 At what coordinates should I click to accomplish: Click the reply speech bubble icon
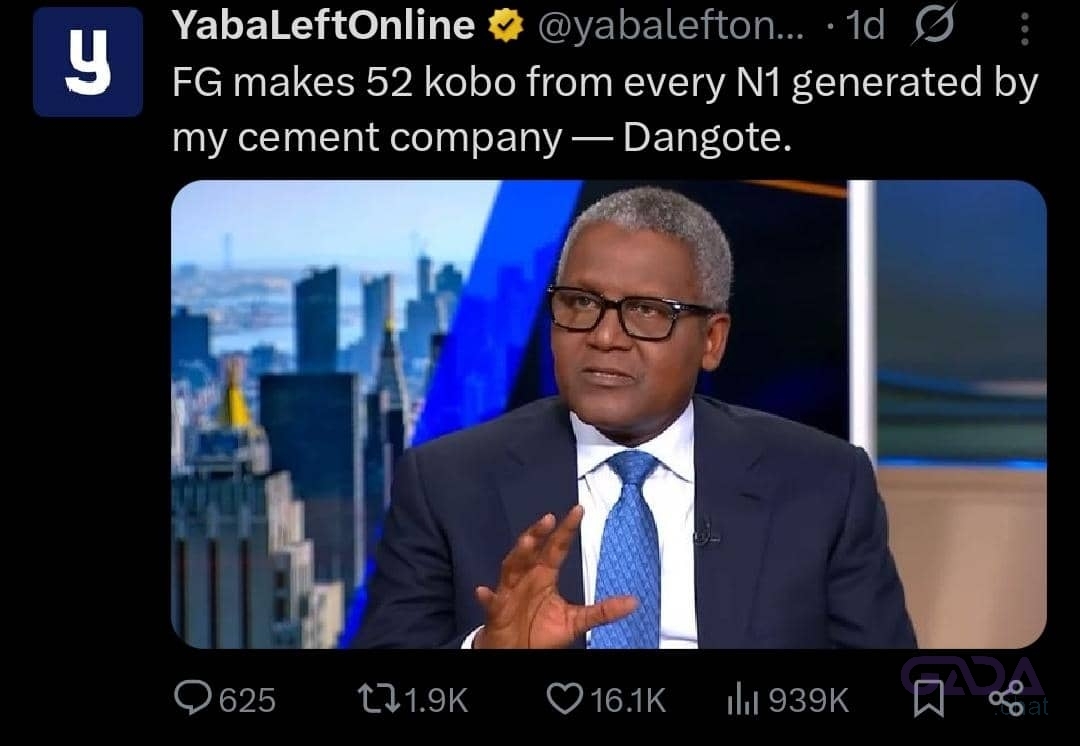coord(192,698)
